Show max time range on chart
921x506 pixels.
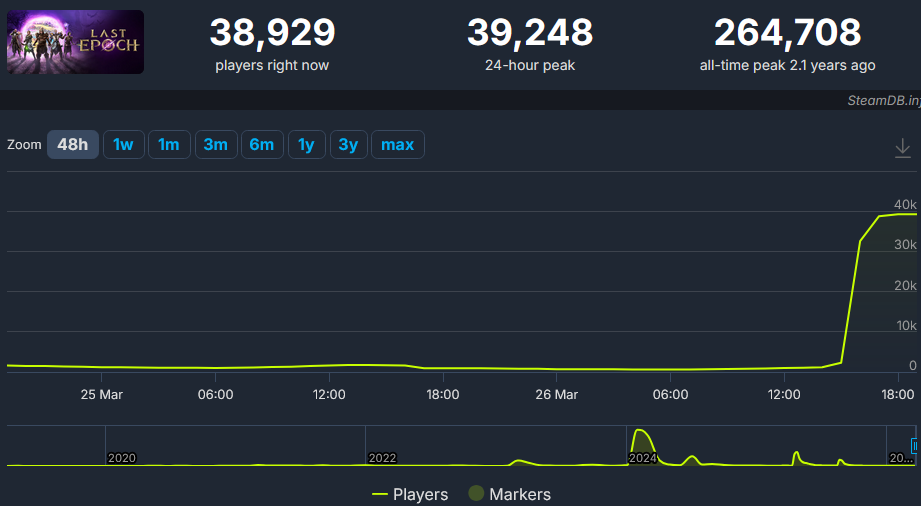point(398,145)
